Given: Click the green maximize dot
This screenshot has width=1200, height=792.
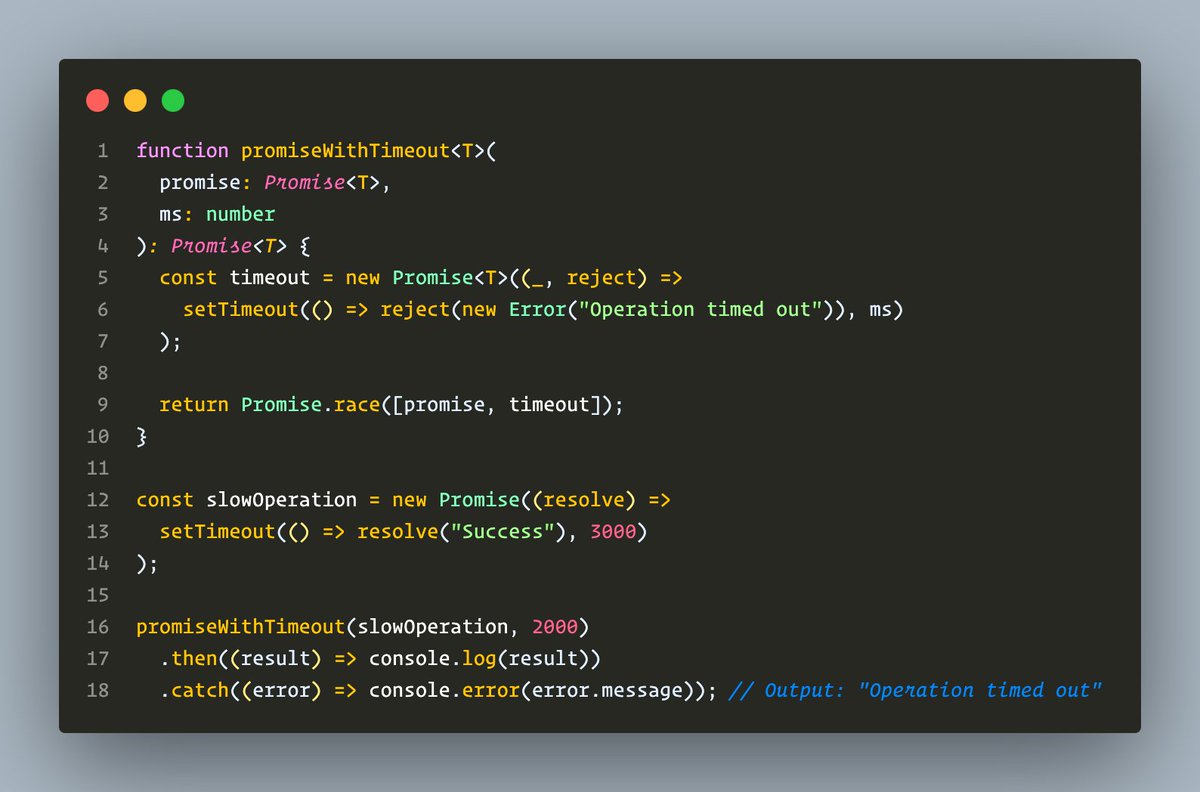Looking at the screenshot, I should coord(173,100).
